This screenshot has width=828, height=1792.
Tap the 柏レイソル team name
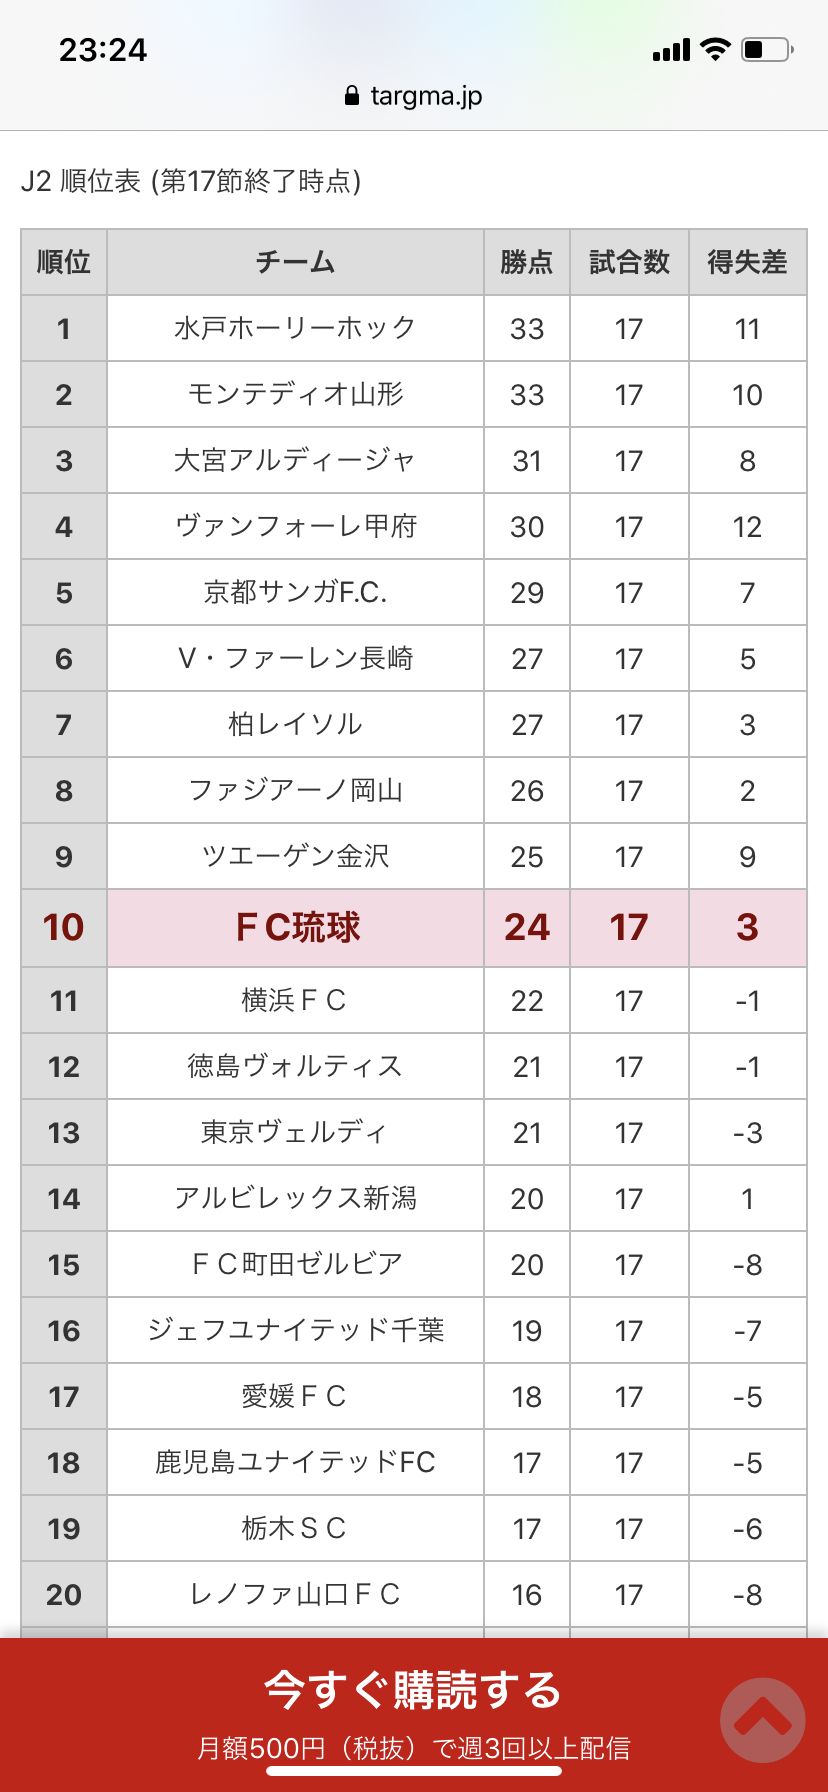295,724
